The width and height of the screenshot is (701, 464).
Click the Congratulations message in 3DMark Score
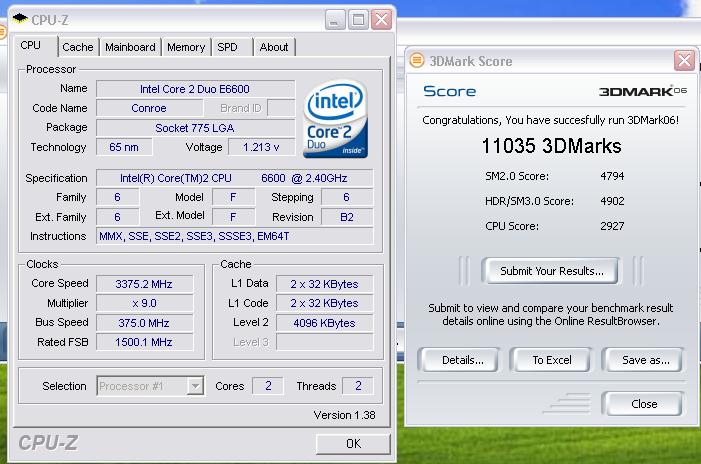coord(550,120)
